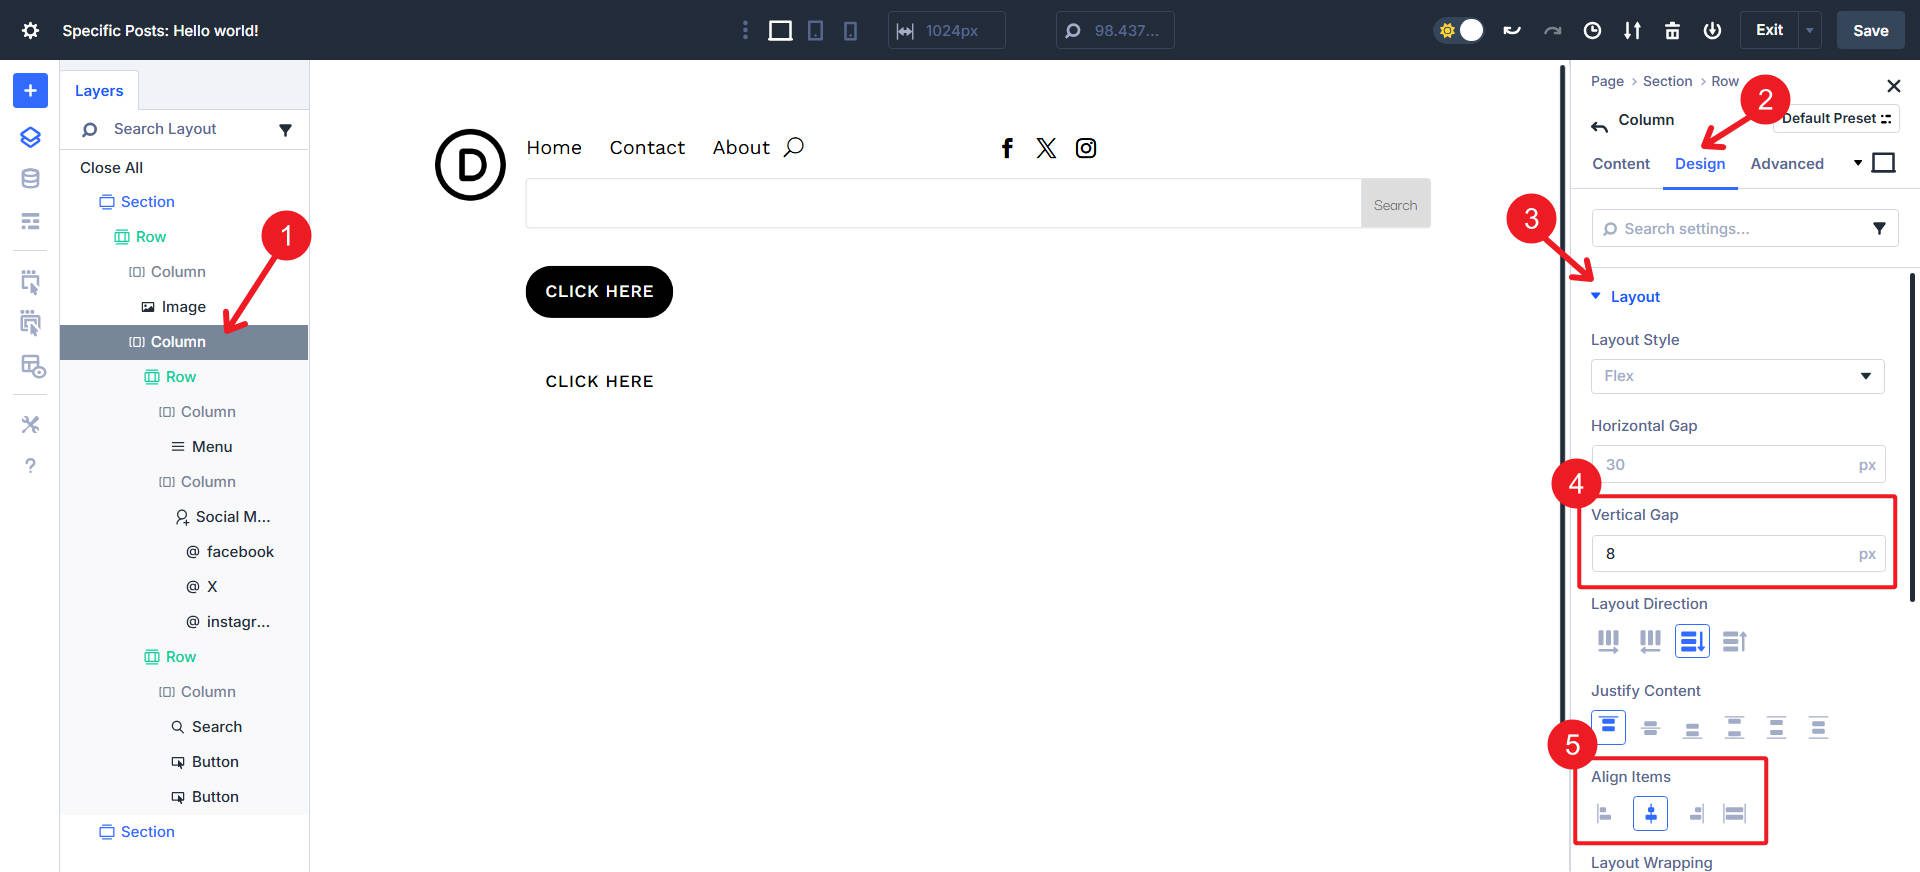Open the help question mark icon
This screenshot has height=872, width=1920.
[30, 465]
